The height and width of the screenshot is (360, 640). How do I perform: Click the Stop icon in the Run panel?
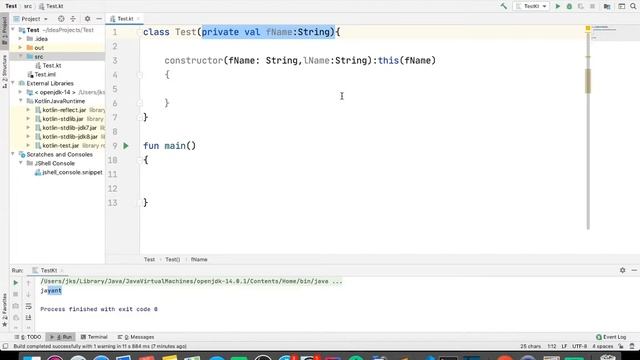coord(16,294)
